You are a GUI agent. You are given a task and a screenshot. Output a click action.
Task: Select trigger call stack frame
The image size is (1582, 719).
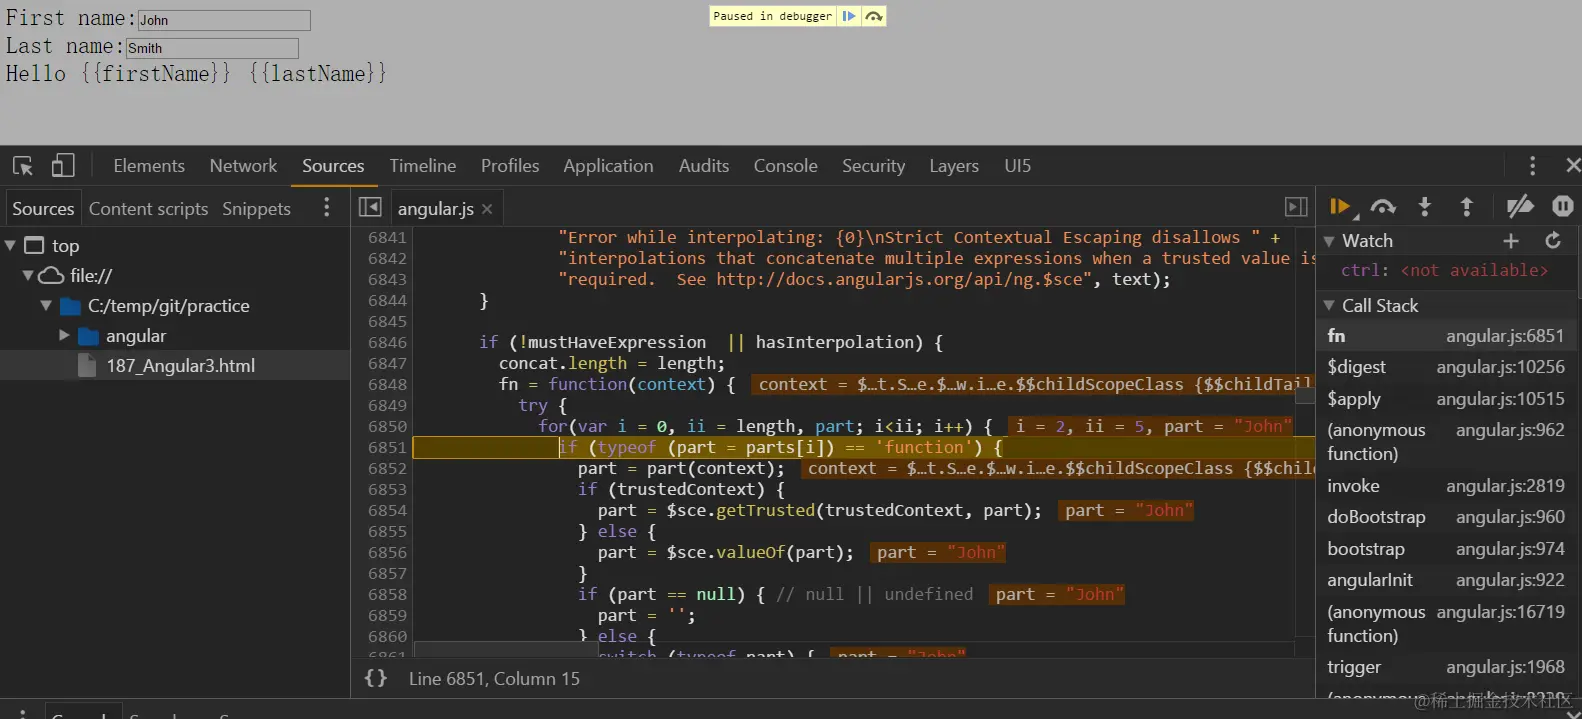click(1446, 667)
